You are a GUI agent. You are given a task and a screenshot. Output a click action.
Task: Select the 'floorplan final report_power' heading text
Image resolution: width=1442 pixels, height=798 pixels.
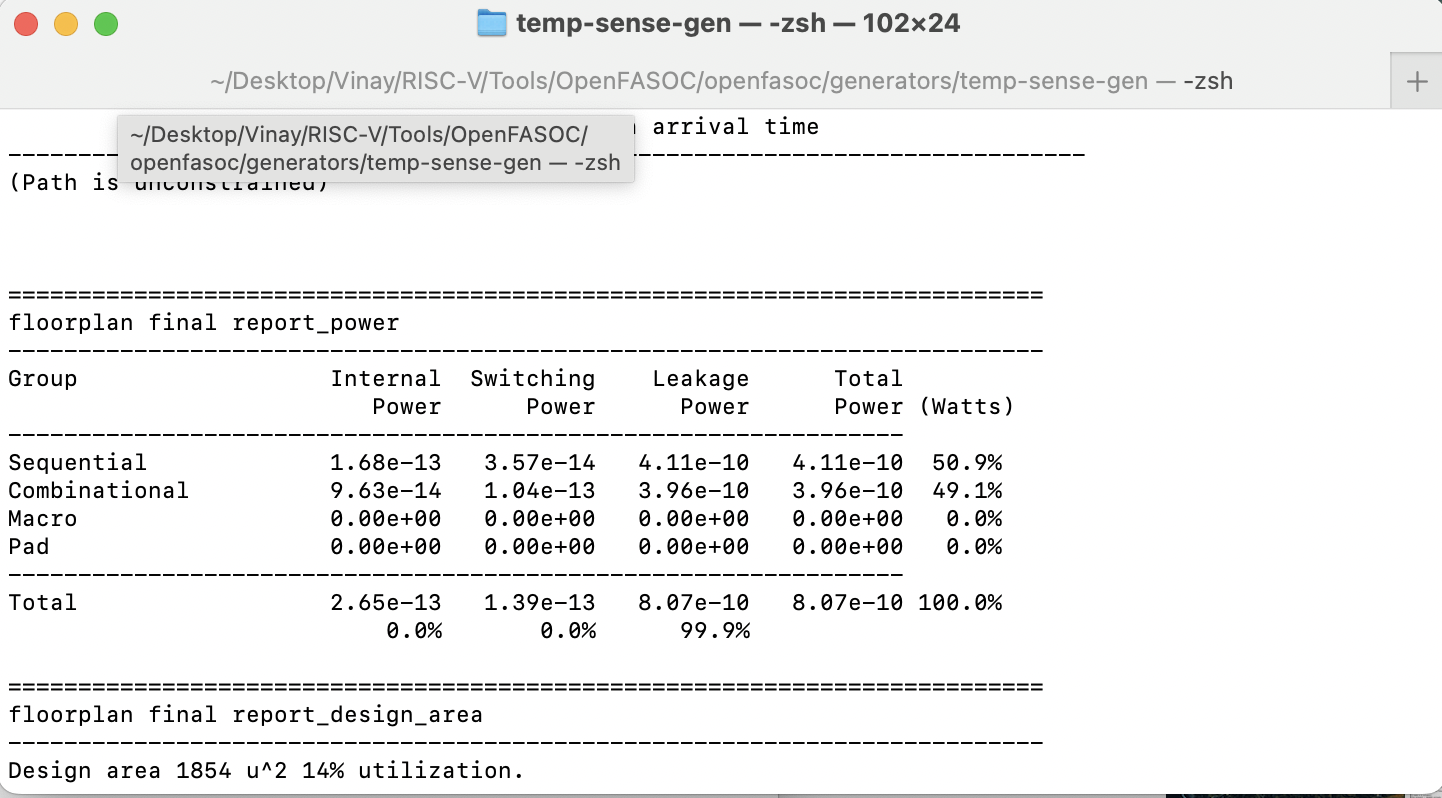203,322
